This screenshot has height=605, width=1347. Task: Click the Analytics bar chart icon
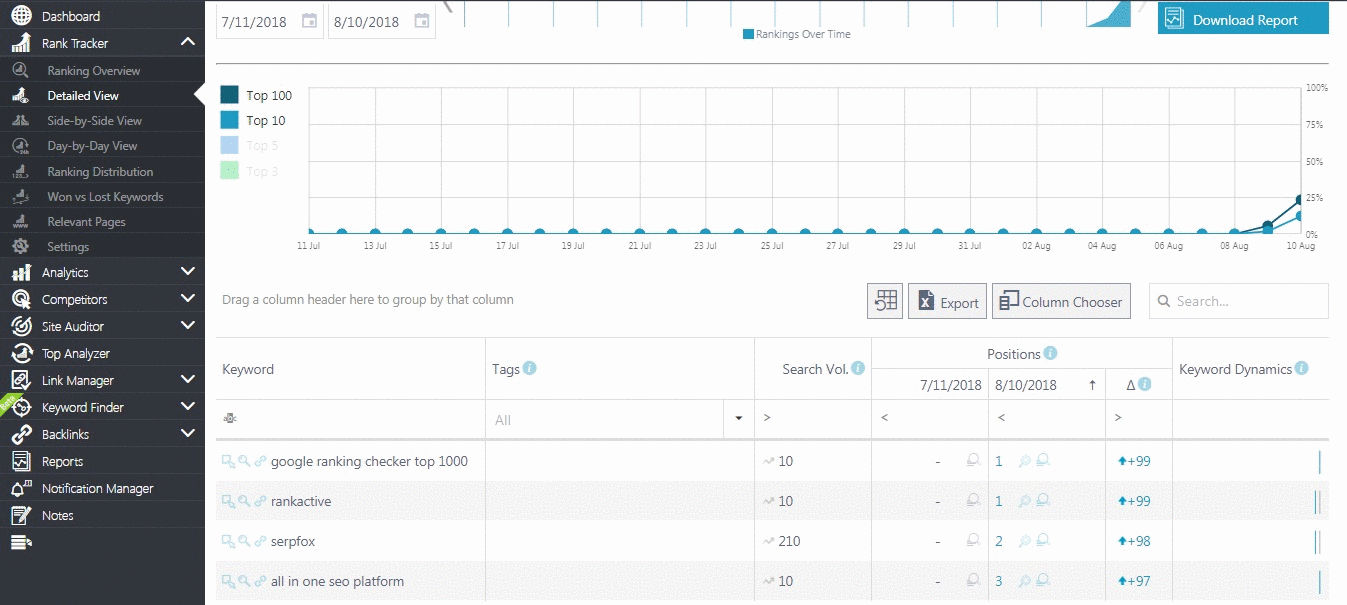pyautogui.click(x=21, y=272)
